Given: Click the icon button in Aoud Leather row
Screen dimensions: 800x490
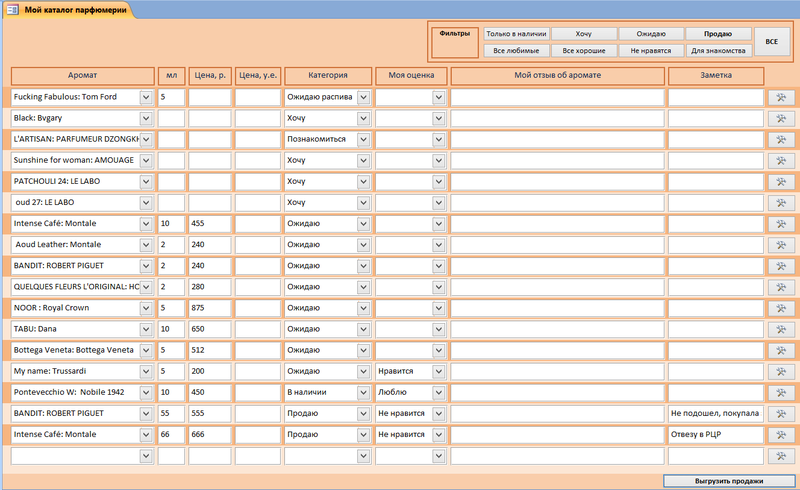Looking at the screenshot, I should coord(781,245).
